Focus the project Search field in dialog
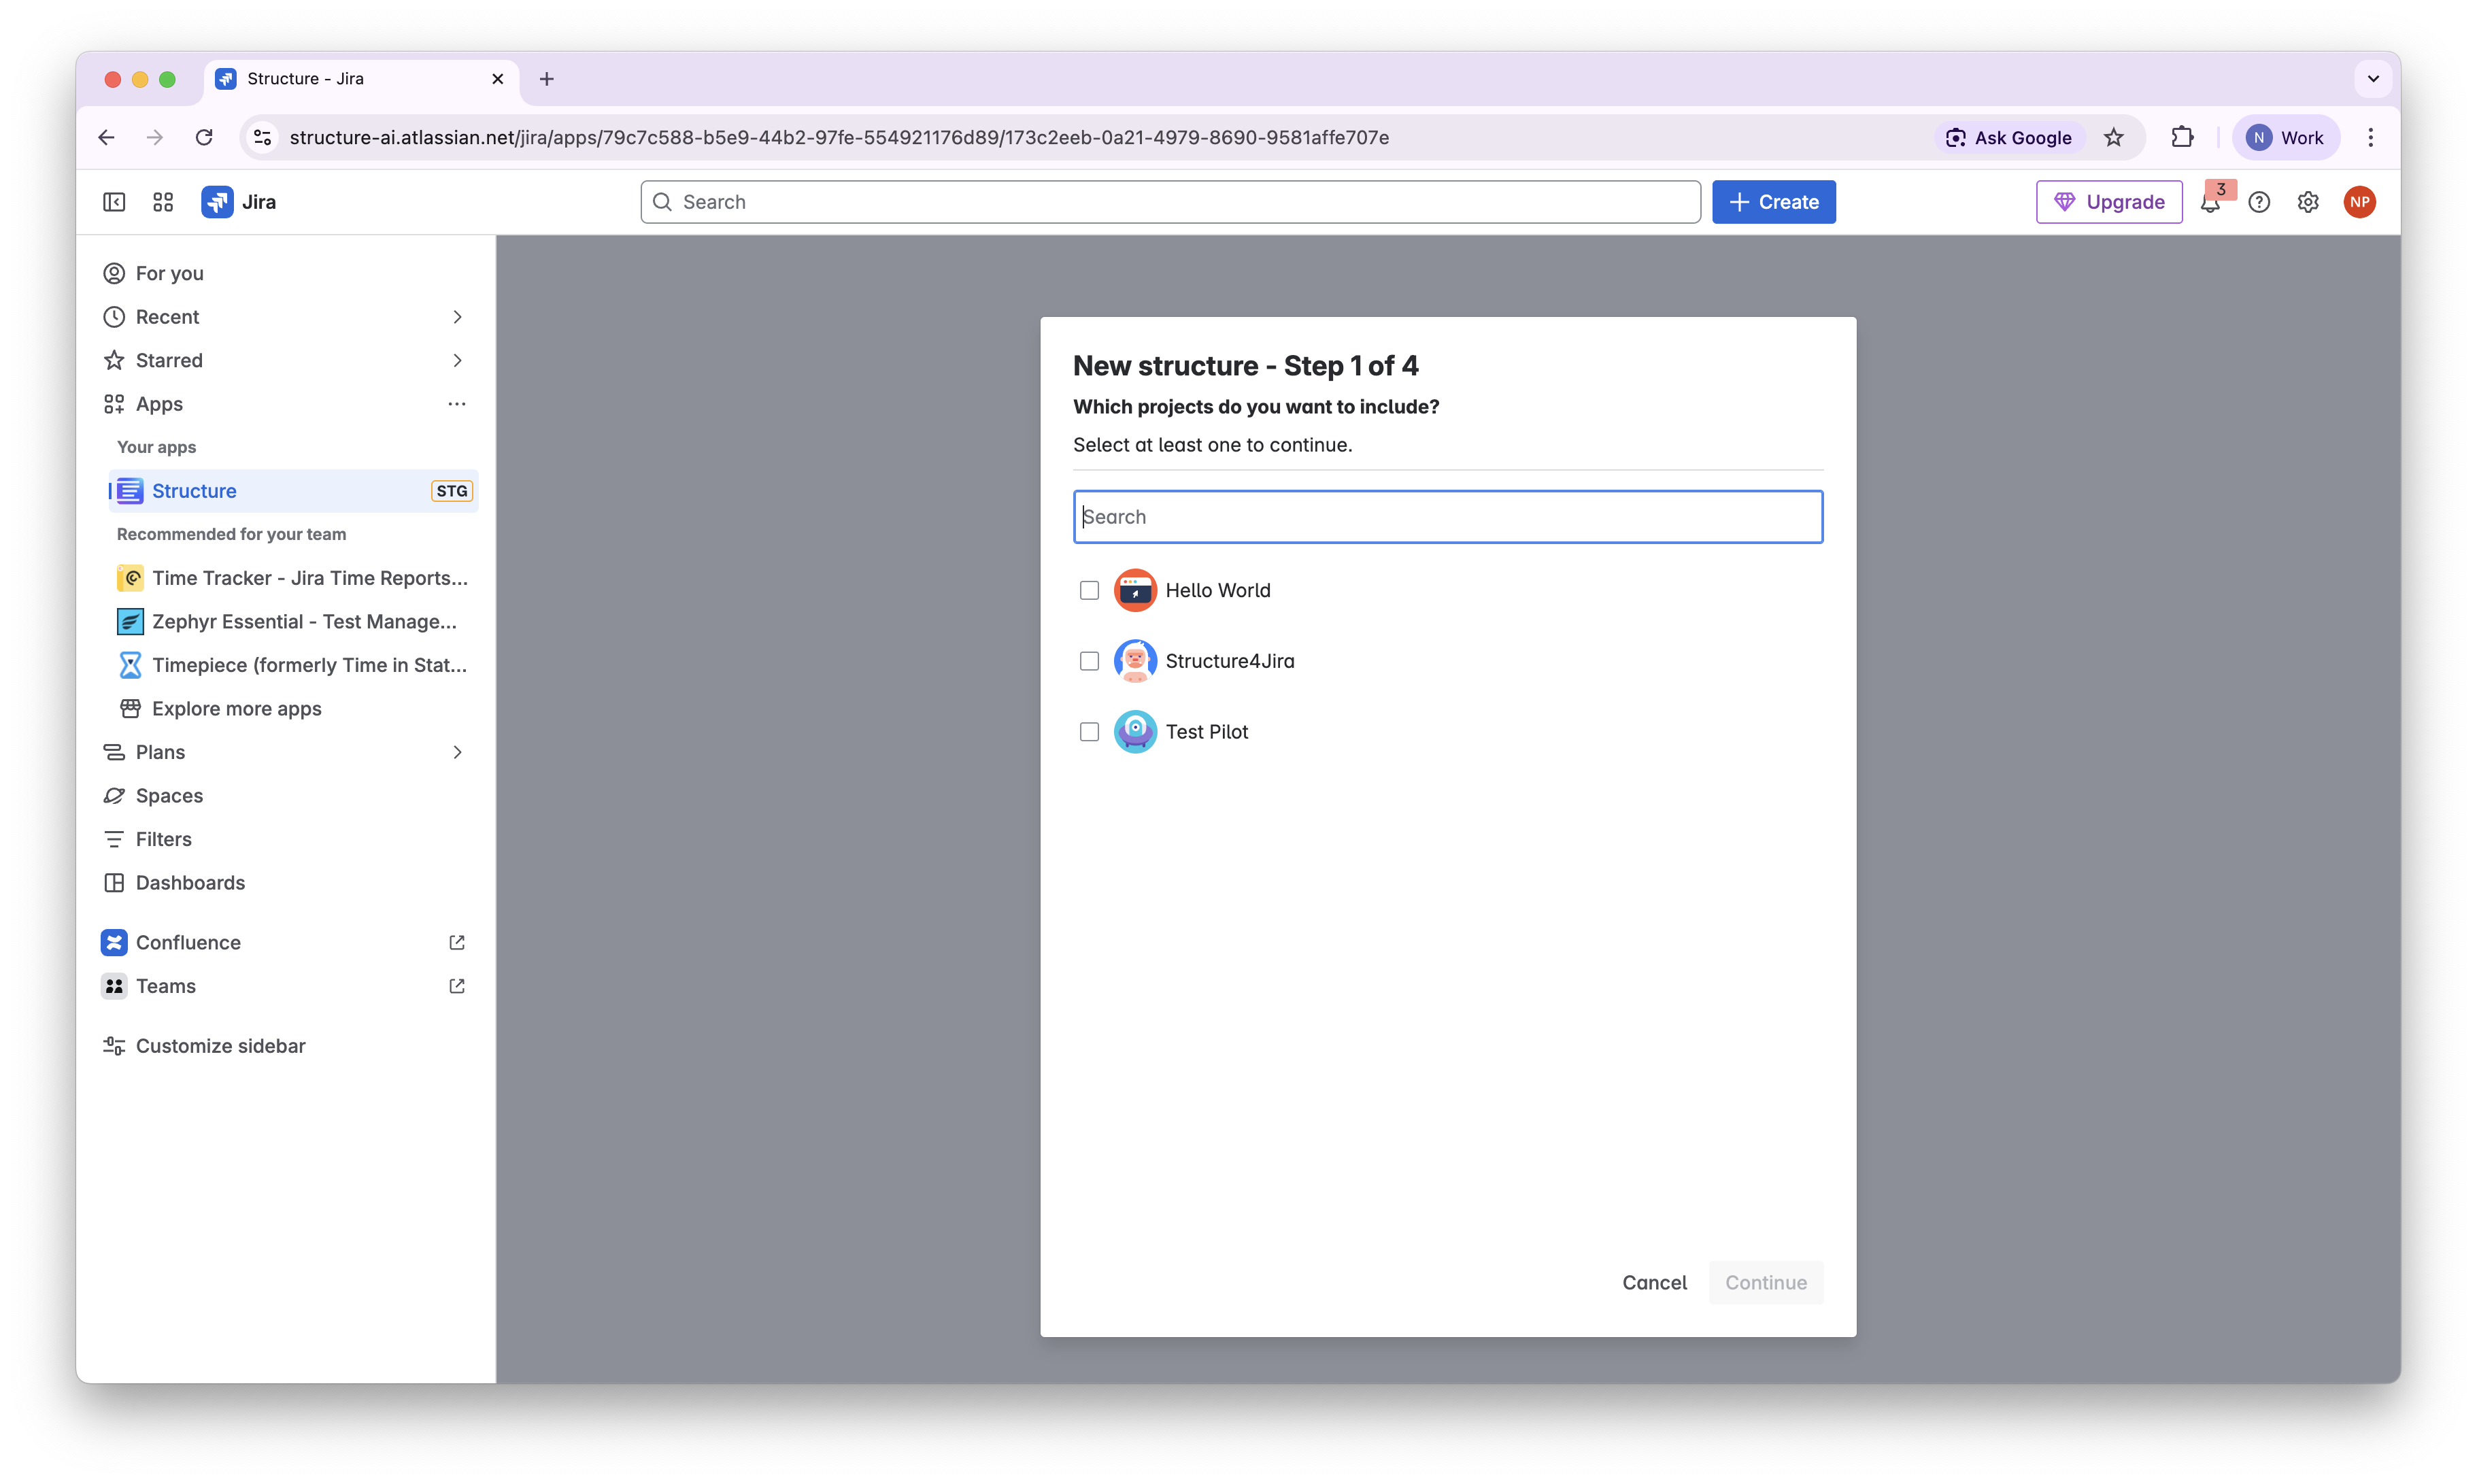This screenshot has height=1484, width=2477. click(x=1447, y=517)
